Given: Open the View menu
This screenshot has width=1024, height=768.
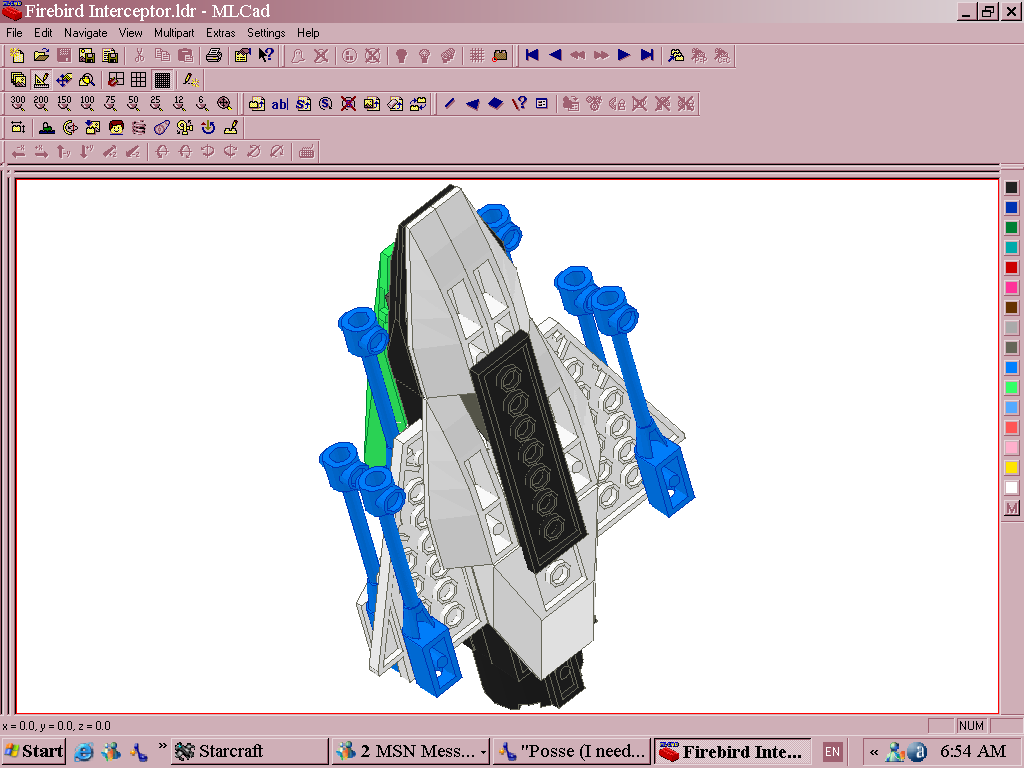Looking at the screenshot, I should (x=131, y=33).
